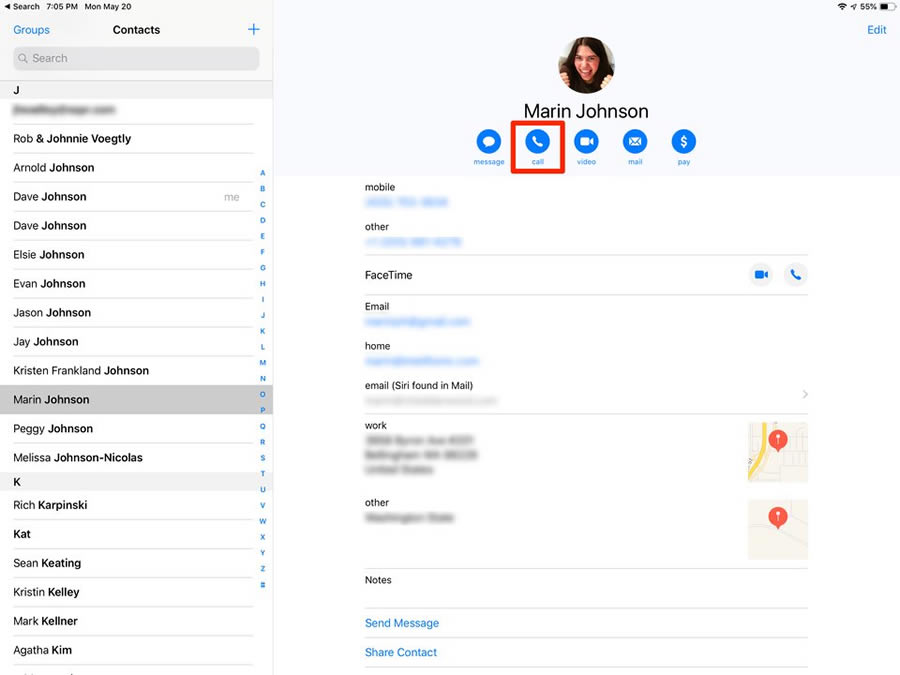Screen dimensions: 900x675
Task: Expand the Siri found in Mail chevron
Action: (805, 394)
